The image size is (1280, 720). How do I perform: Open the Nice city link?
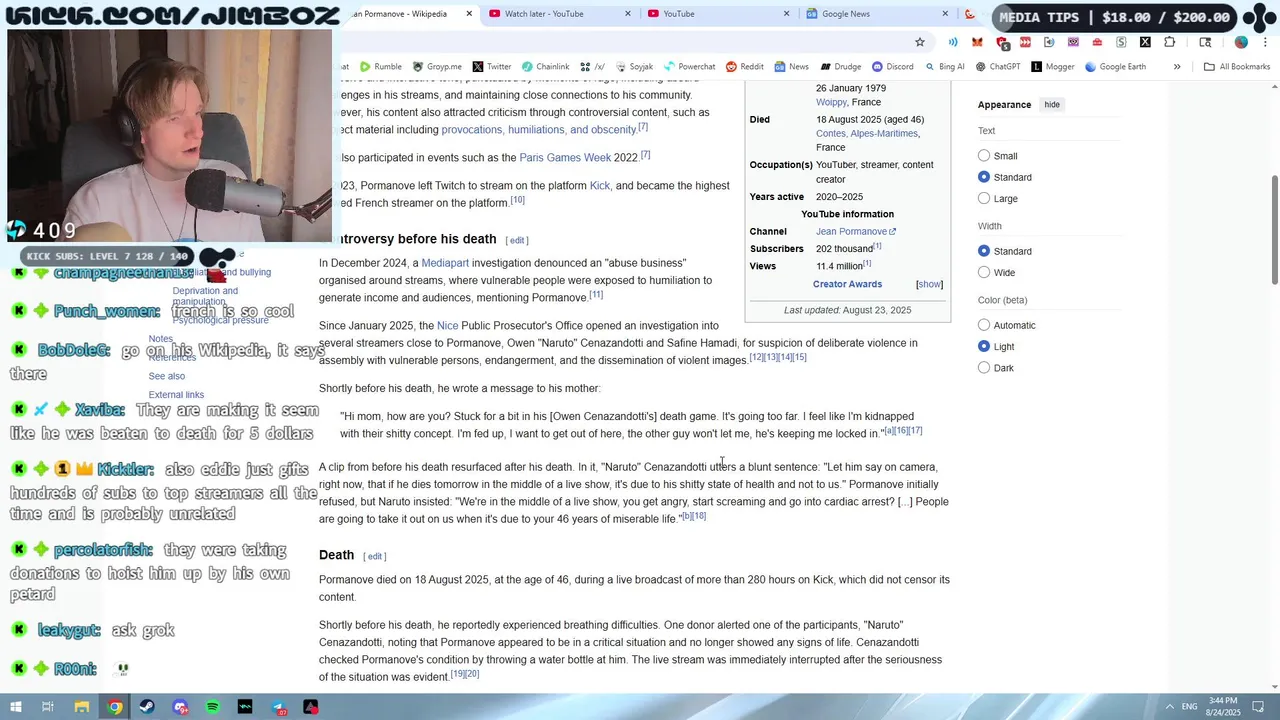point(448,326)
